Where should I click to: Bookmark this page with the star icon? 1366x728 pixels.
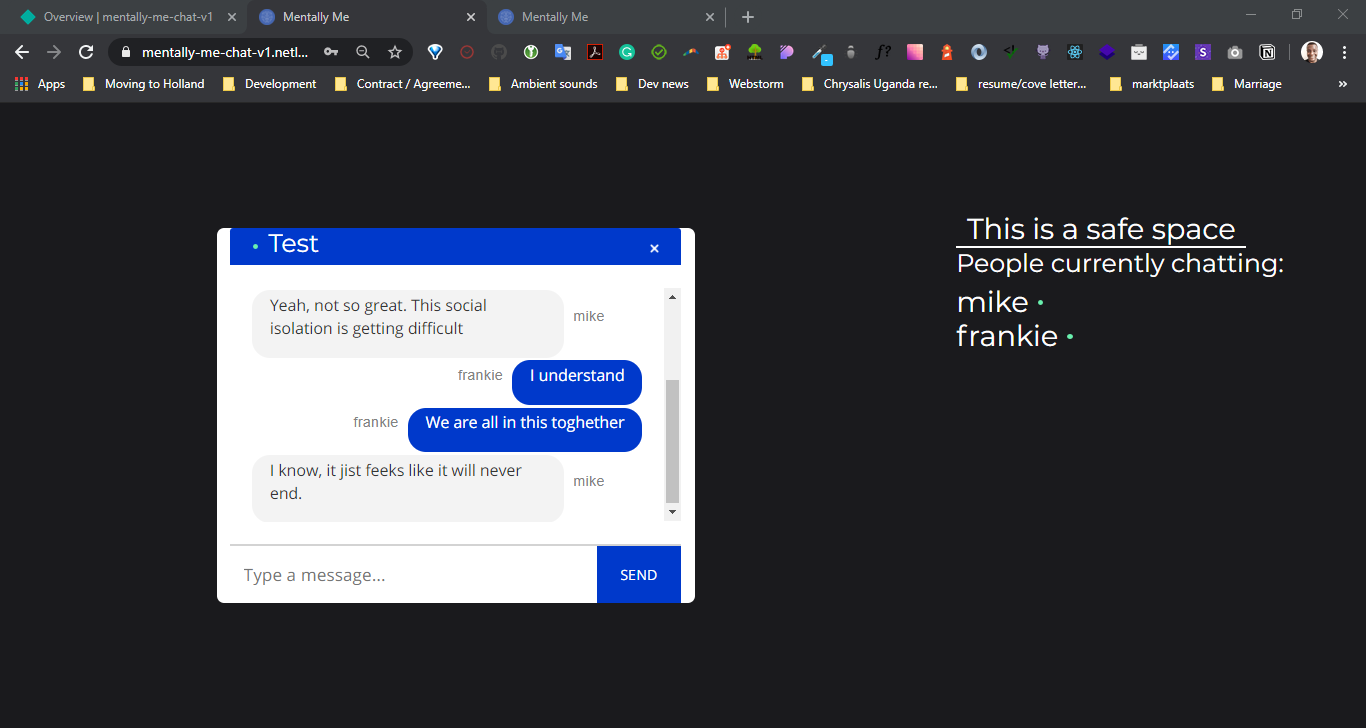click(395, 51)
